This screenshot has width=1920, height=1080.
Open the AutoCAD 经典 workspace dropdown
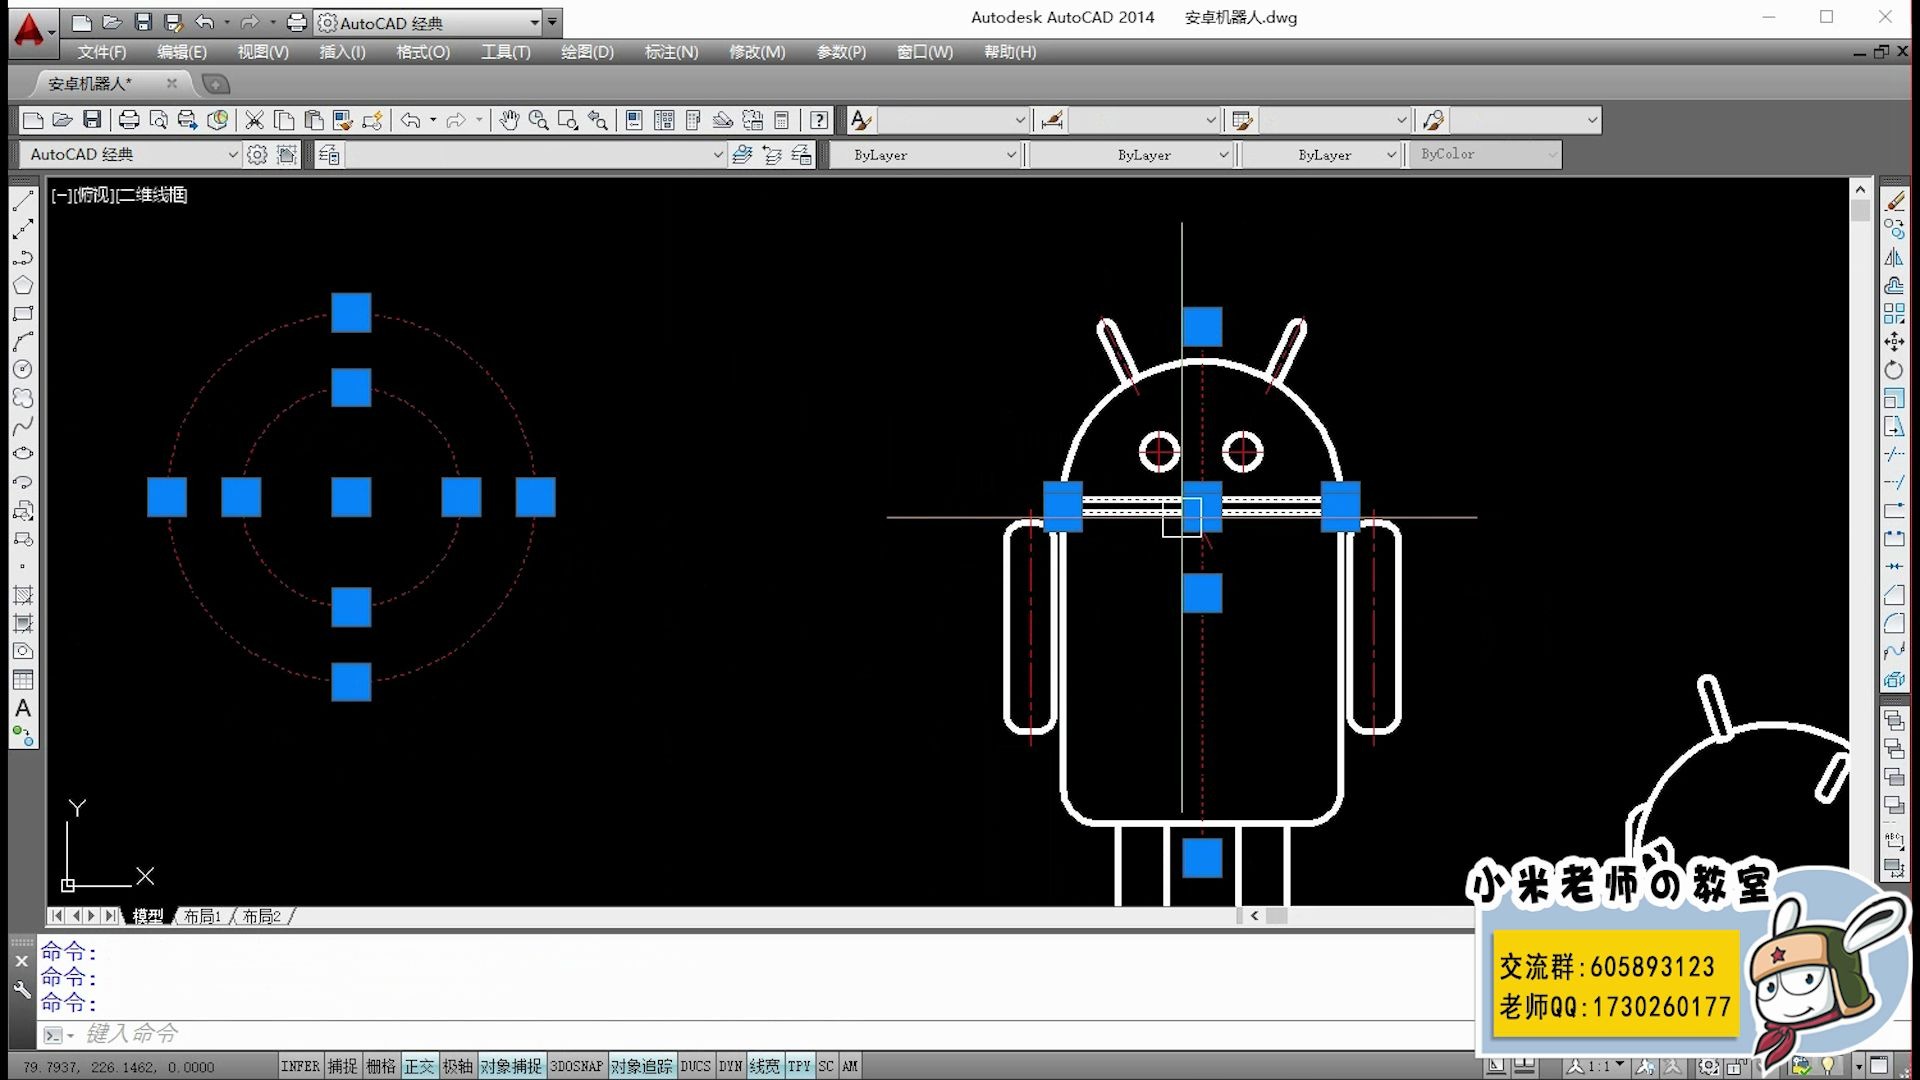pos(232,154)
